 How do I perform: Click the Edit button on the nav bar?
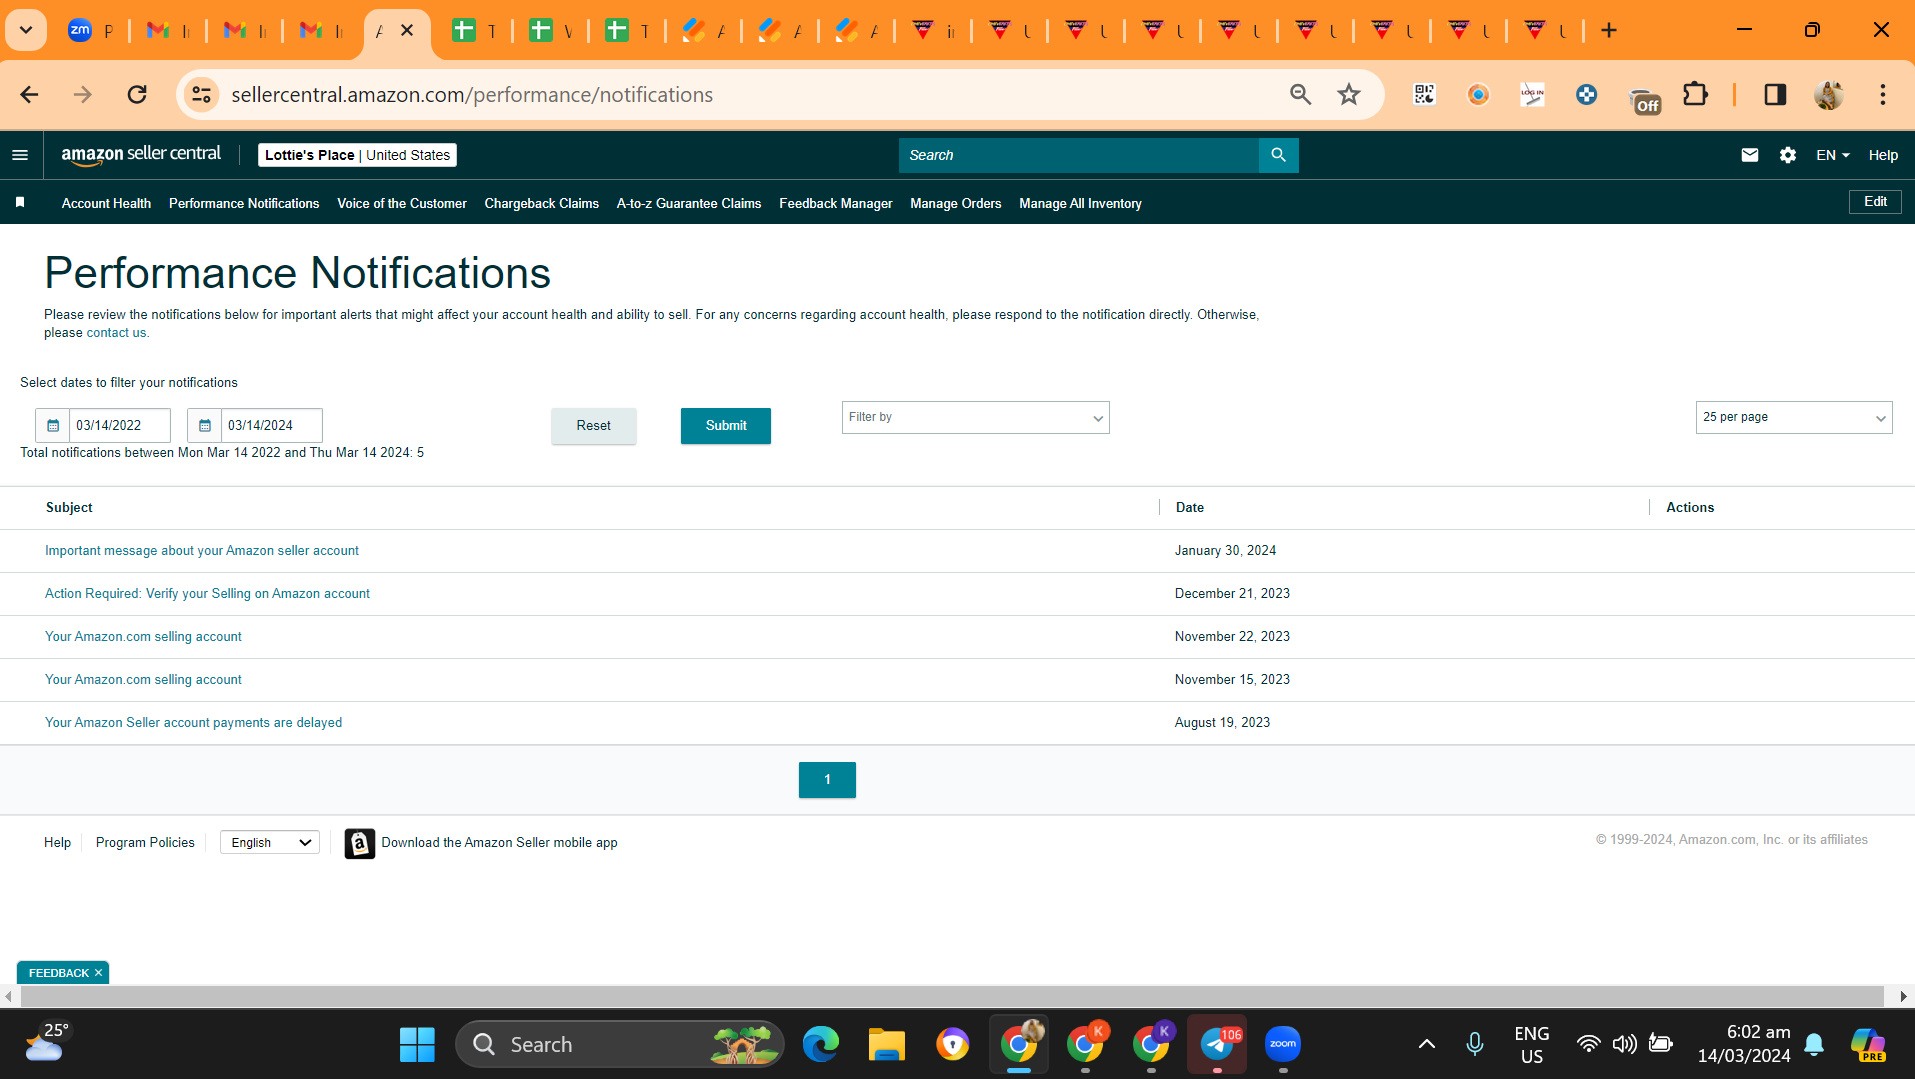(x=1875, y=202)
